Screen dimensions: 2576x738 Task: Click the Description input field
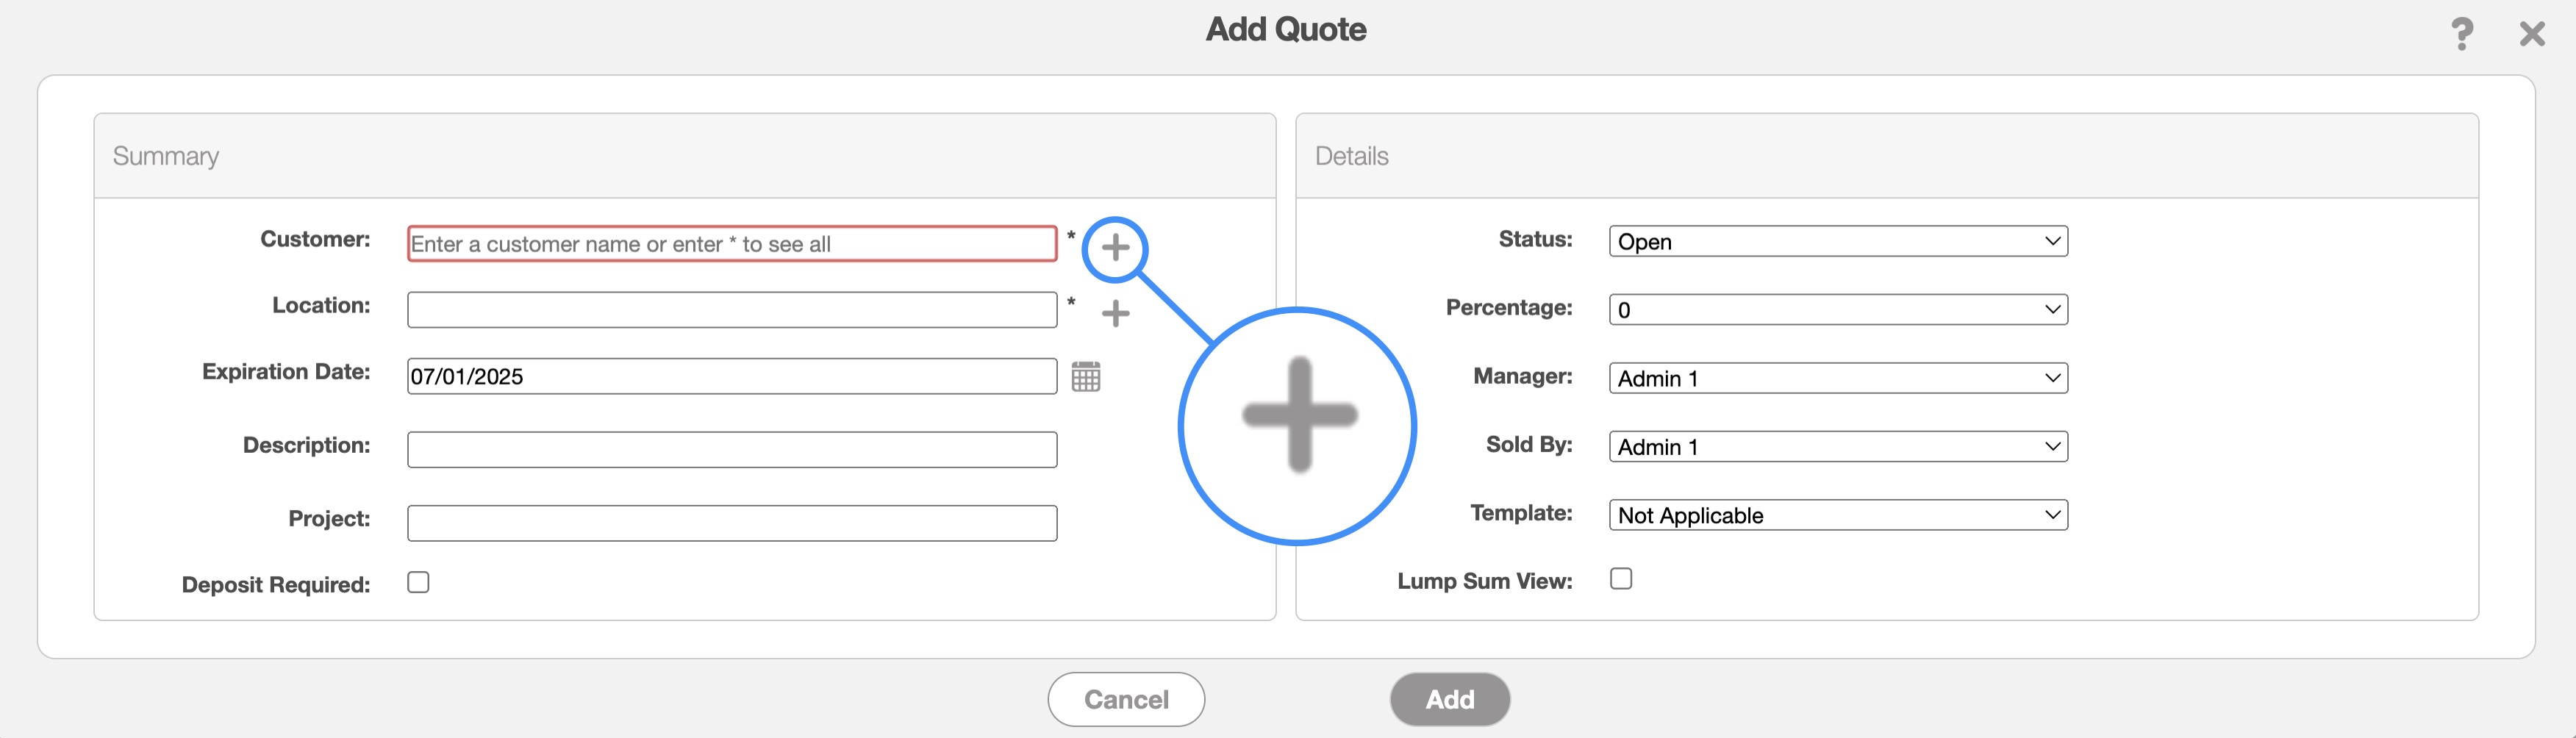pyautogui.click(x=731, y=450)
